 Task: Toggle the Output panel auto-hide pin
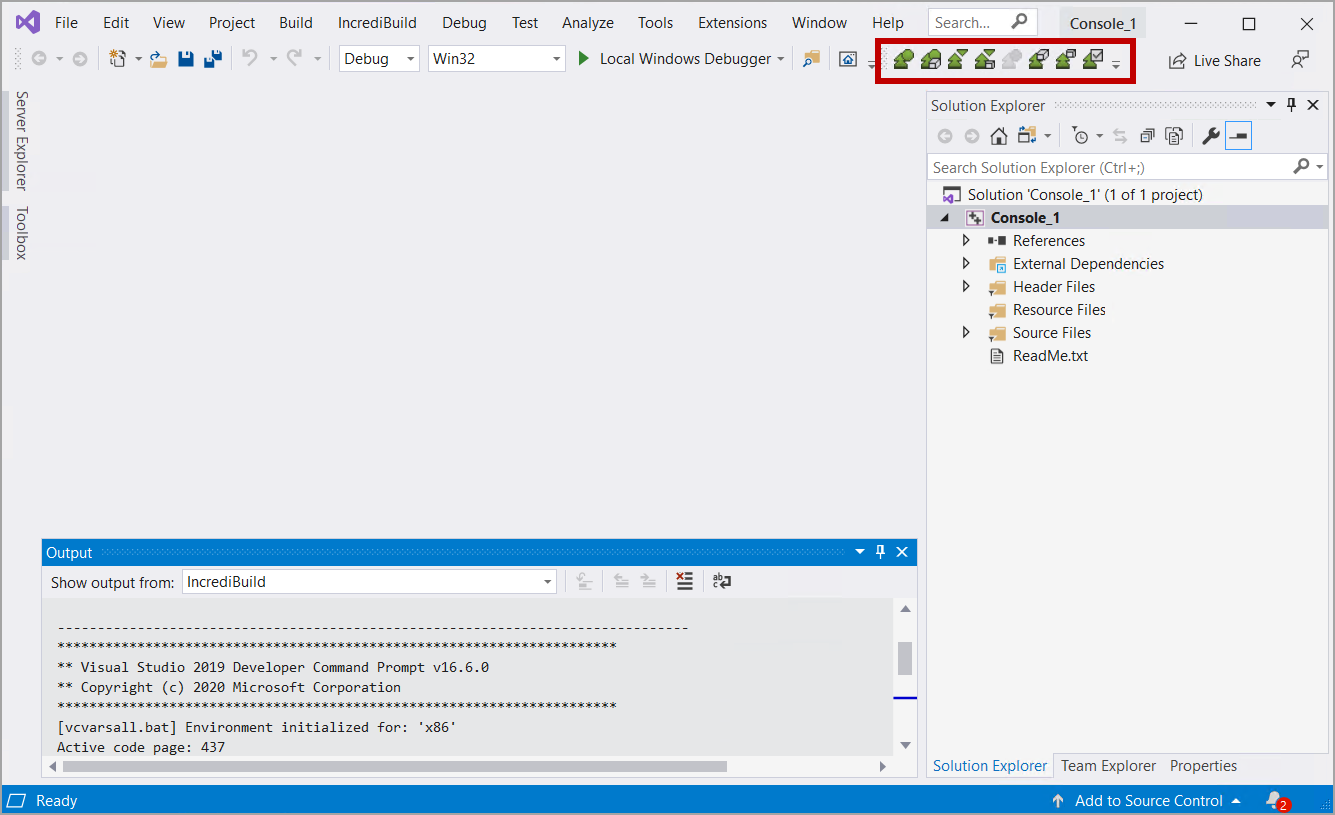(881, 552)
